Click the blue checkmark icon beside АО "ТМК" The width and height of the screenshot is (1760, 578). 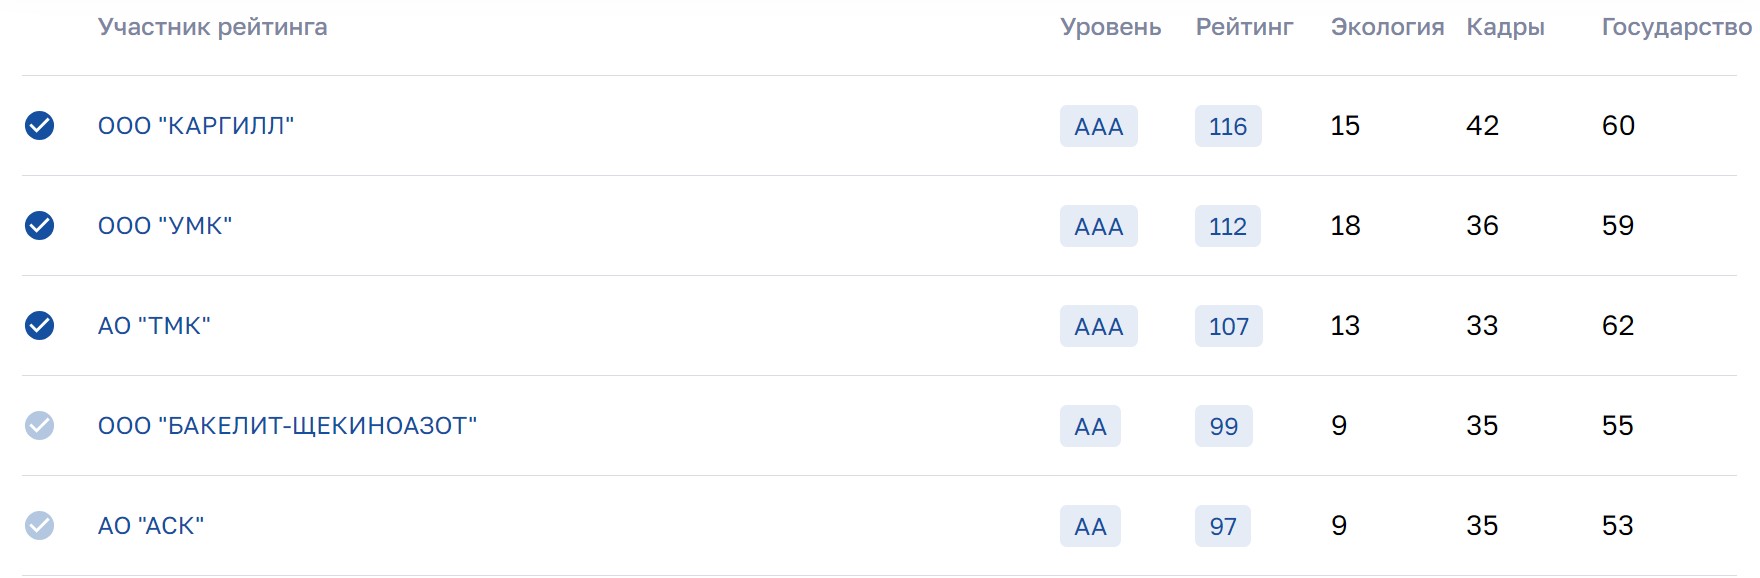click(x=39, y=325)
